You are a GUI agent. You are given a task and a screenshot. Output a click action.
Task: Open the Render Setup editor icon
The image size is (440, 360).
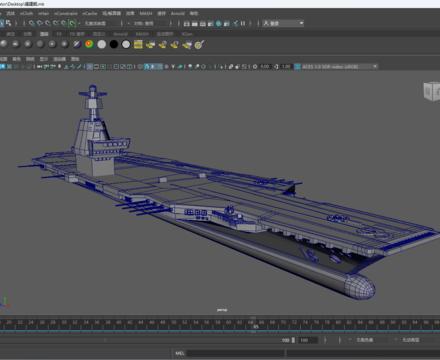click(227, 23)
